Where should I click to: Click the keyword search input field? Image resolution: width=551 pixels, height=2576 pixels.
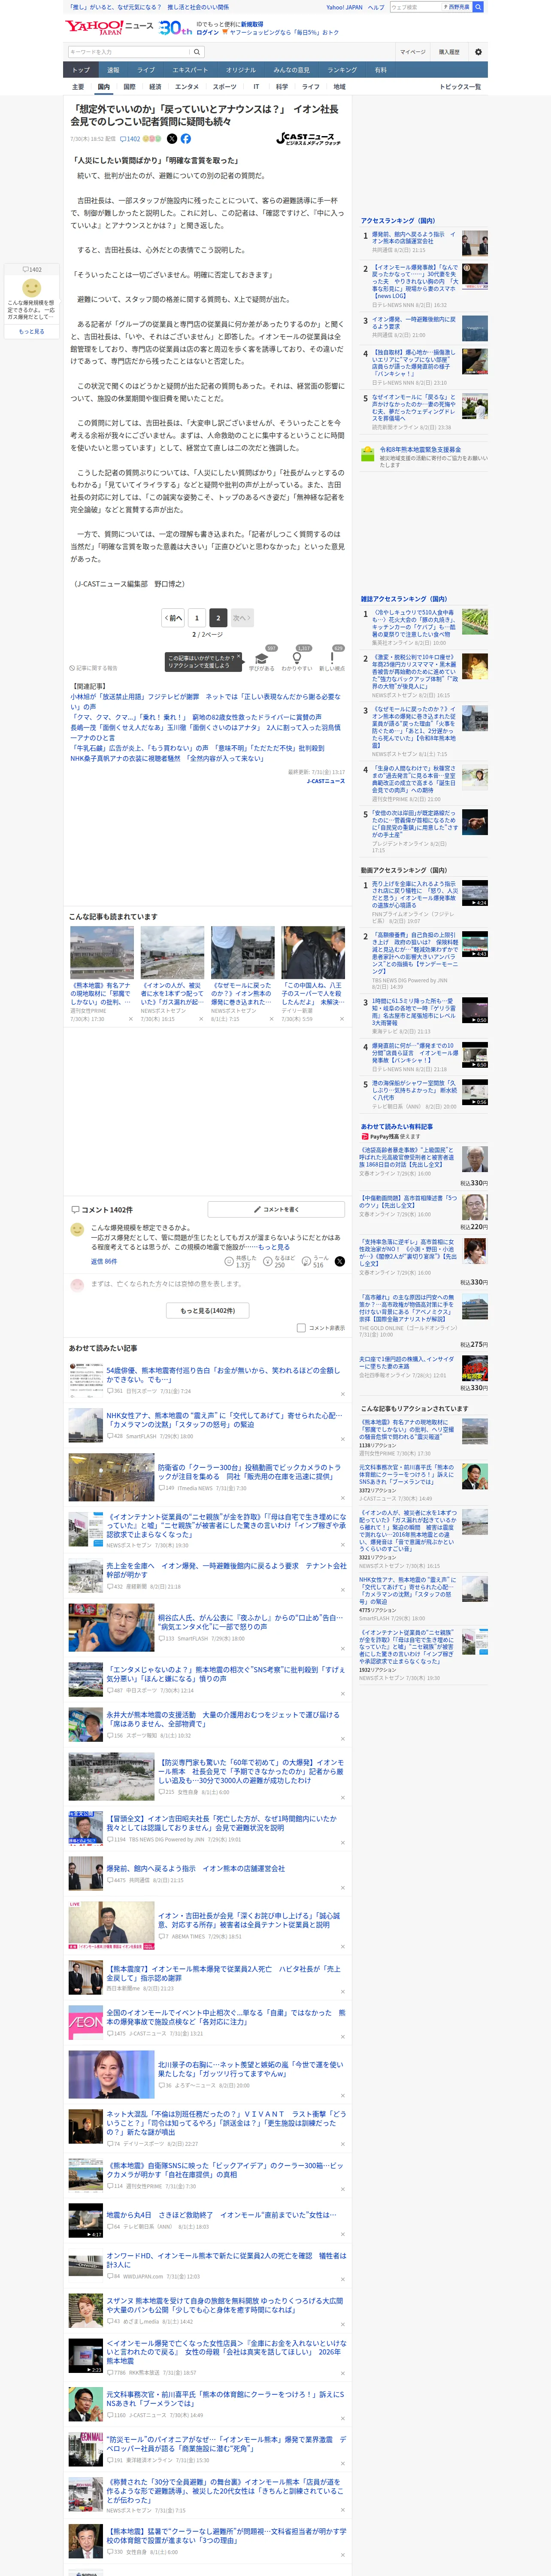click(129, 52)
